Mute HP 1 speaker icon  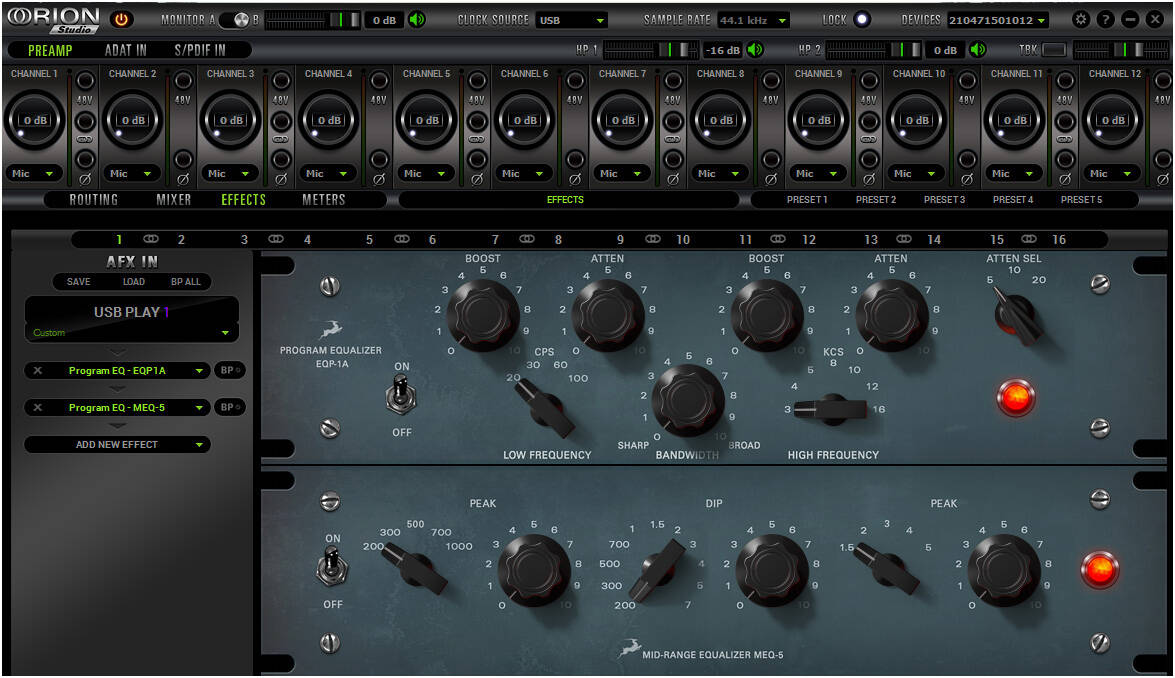point(755,49)
